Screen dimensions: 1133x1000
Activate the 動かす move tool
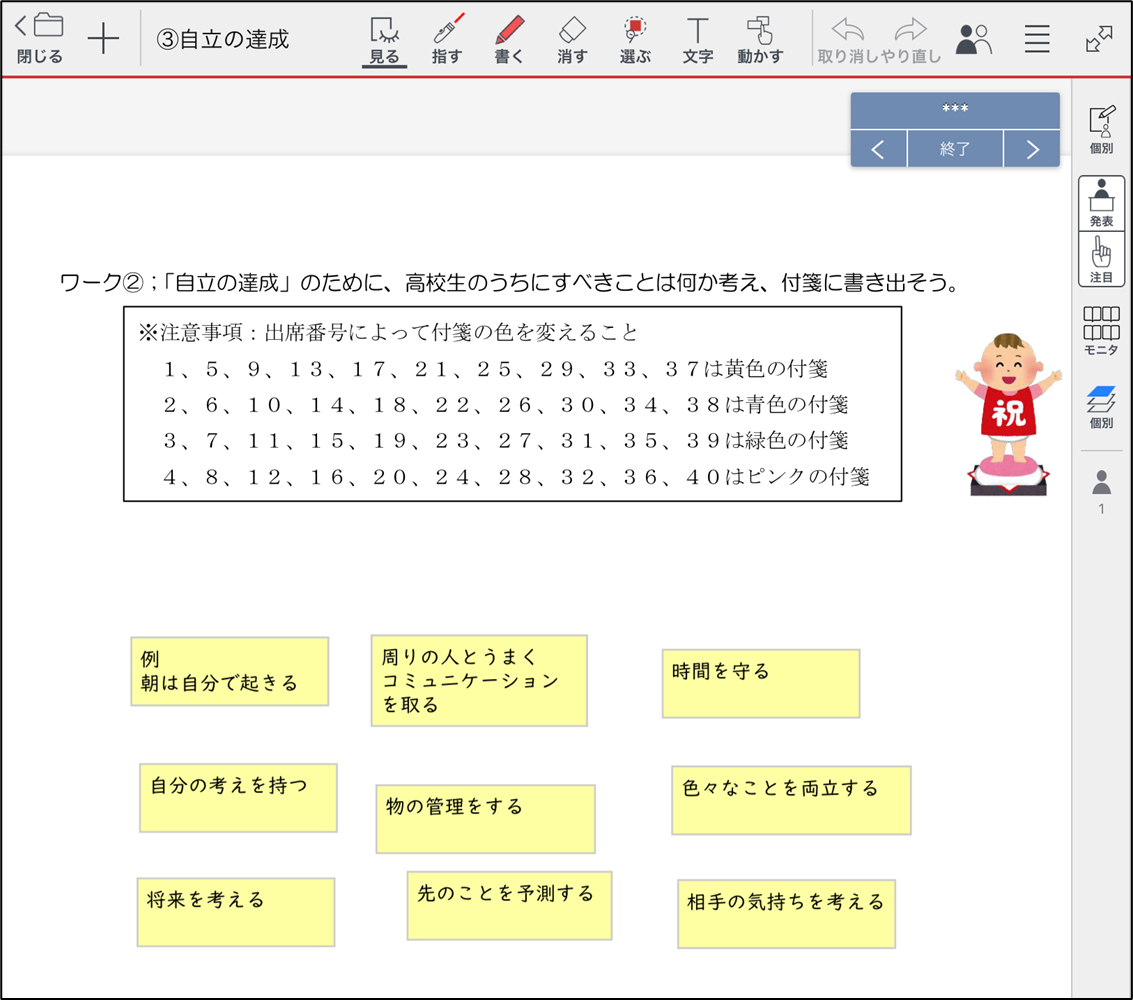(x=760, y=39)
